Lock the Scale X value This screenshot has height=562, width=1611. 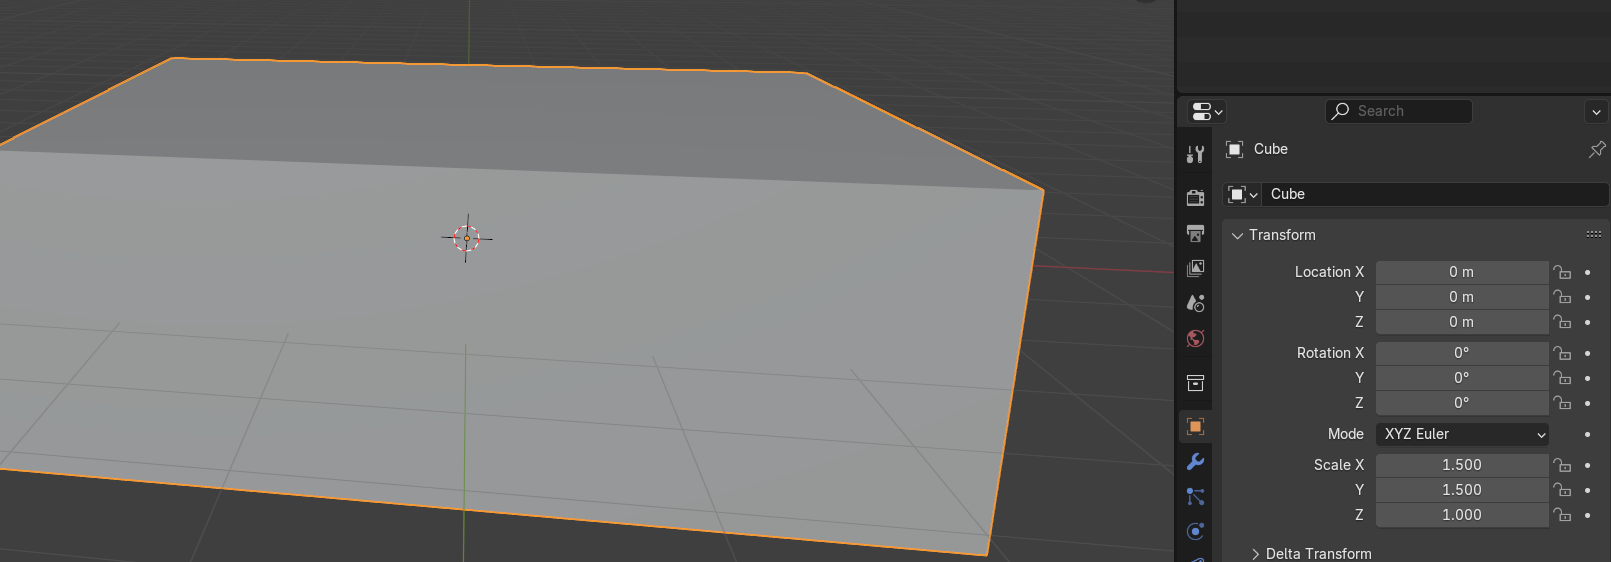(x=1562, y=465)
